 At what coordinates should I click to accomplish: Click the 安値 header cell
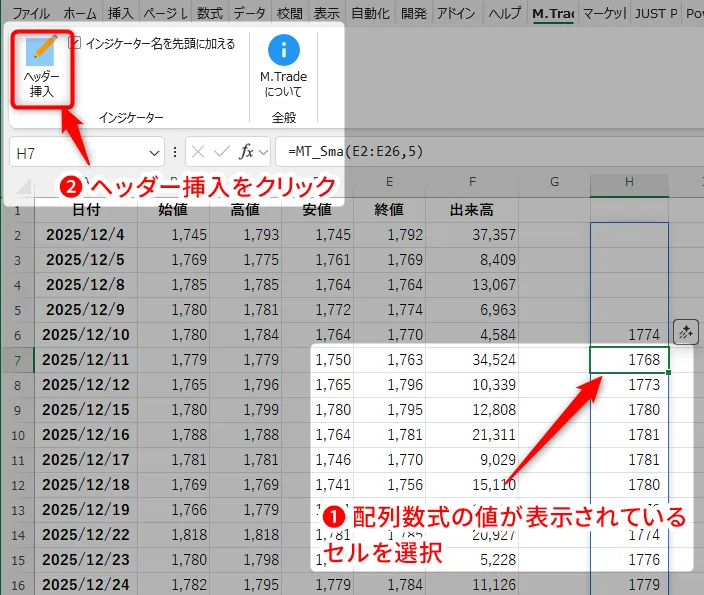[317, 210]
